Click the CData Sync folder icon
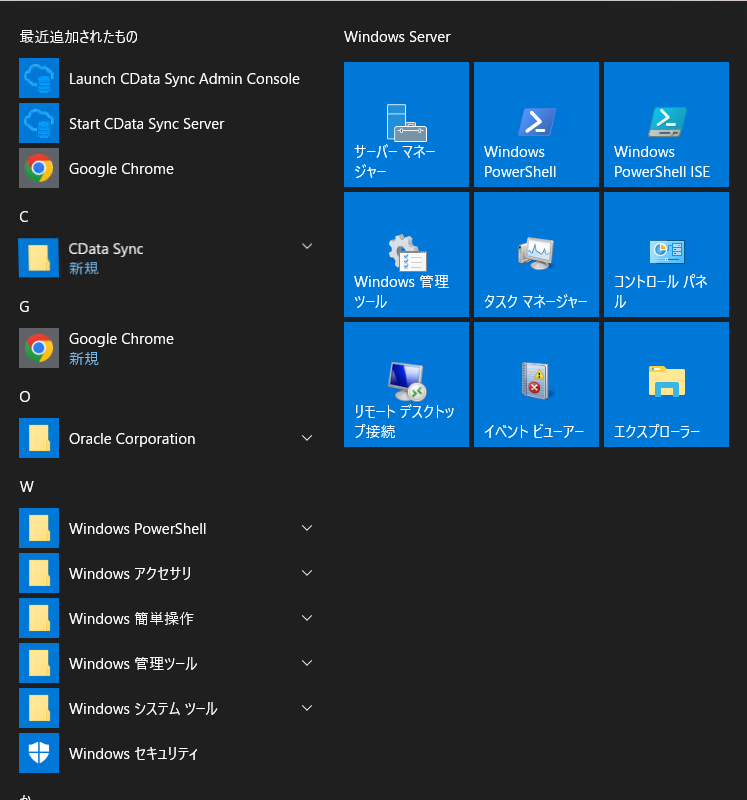 click(x=39, y=258)
